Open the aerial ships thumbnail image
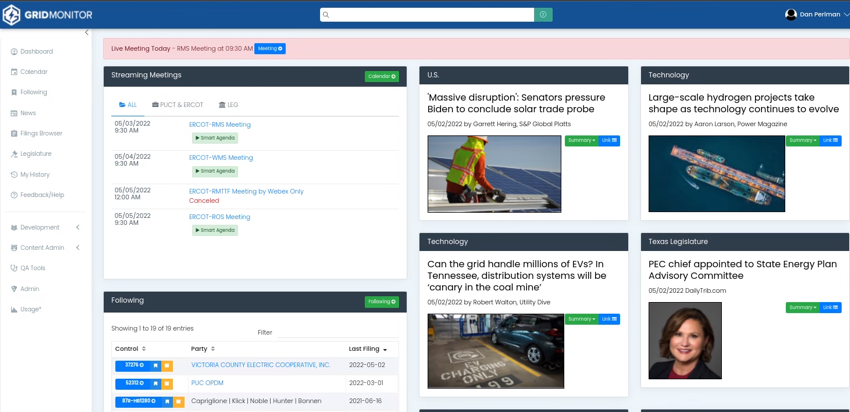 (717, 173)
